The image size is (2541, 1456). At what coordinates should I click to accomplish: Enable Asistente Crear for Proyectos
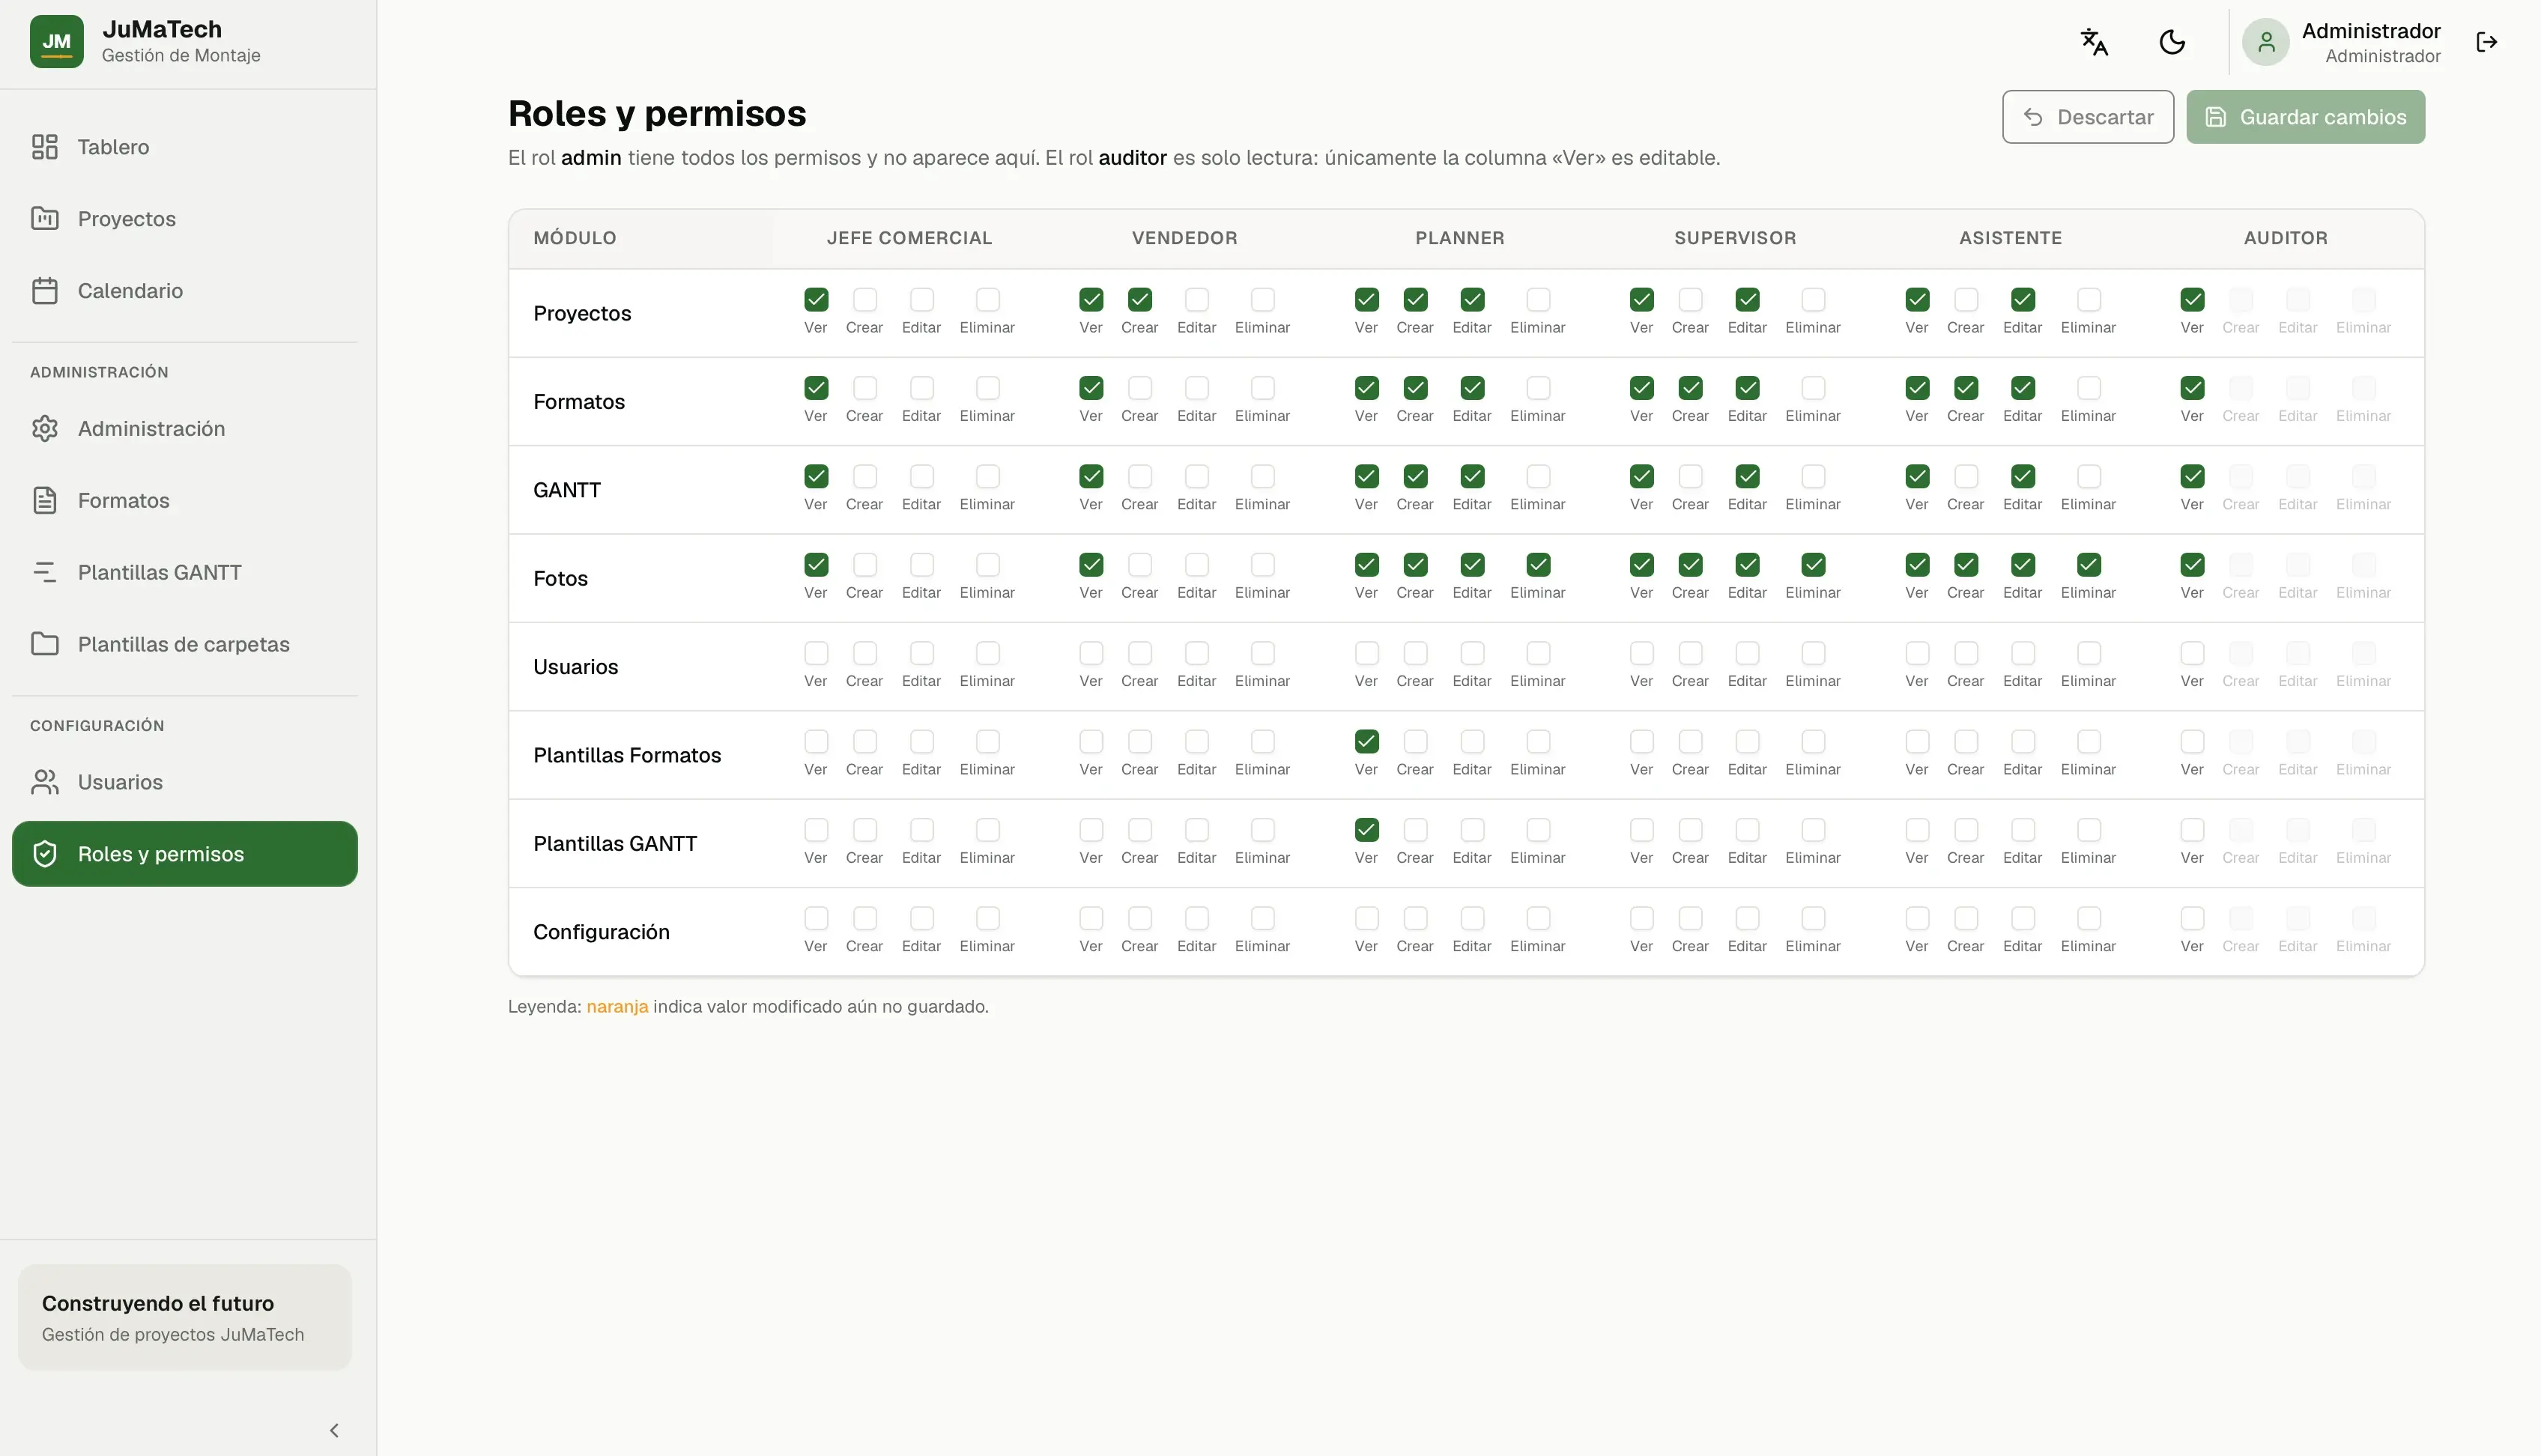(1965, 299)
